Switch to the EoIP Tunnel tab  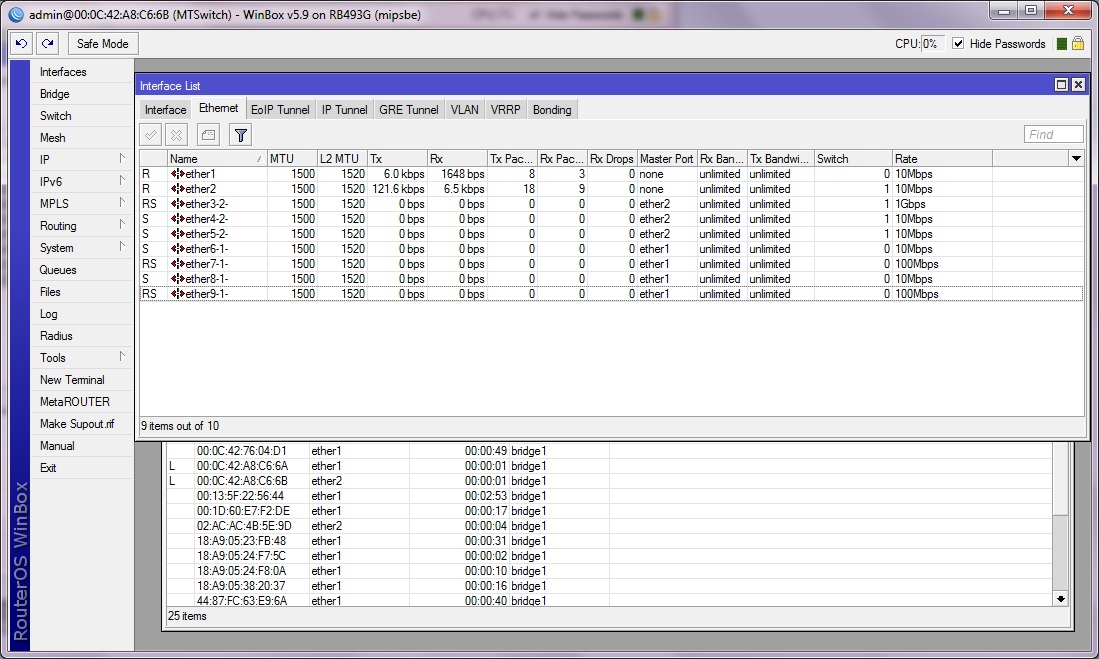pyautogui.click(x=280, y=109)
